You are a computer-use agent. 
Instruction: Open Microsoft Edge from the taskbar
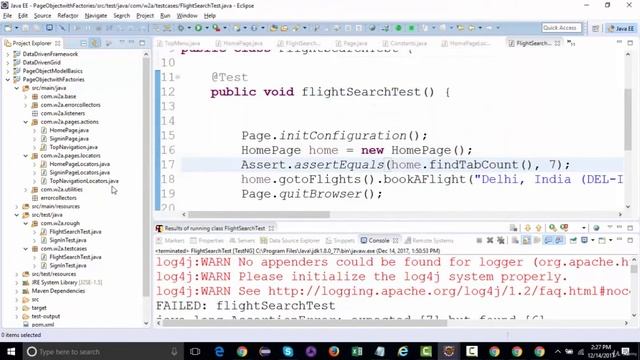(219, 351)
